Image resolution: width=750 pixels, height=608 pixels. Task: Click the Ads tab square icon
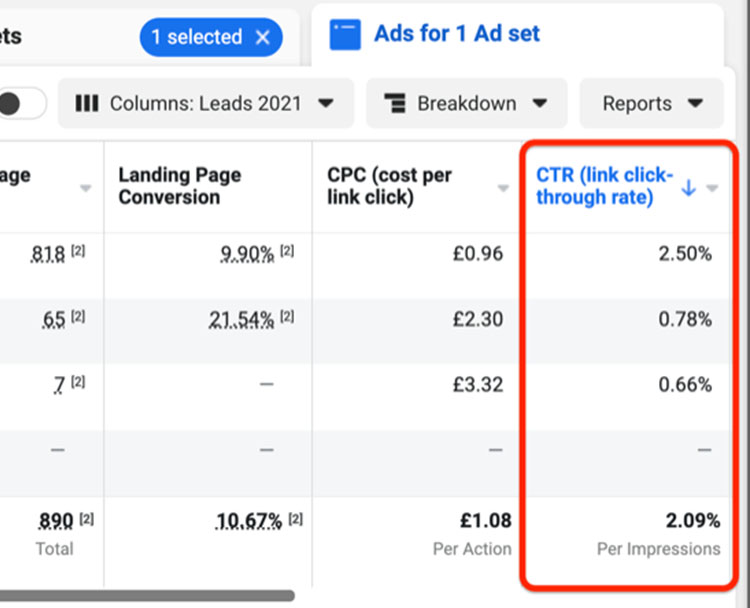pyautogui.click(x=344, y=35)
